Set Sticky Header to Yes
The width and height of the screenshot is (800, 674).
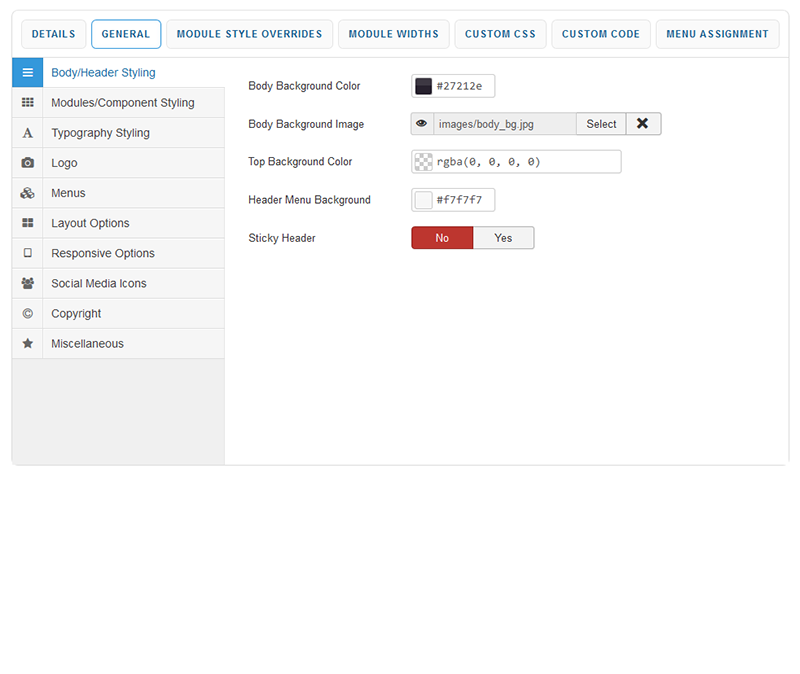click(503, 238)
